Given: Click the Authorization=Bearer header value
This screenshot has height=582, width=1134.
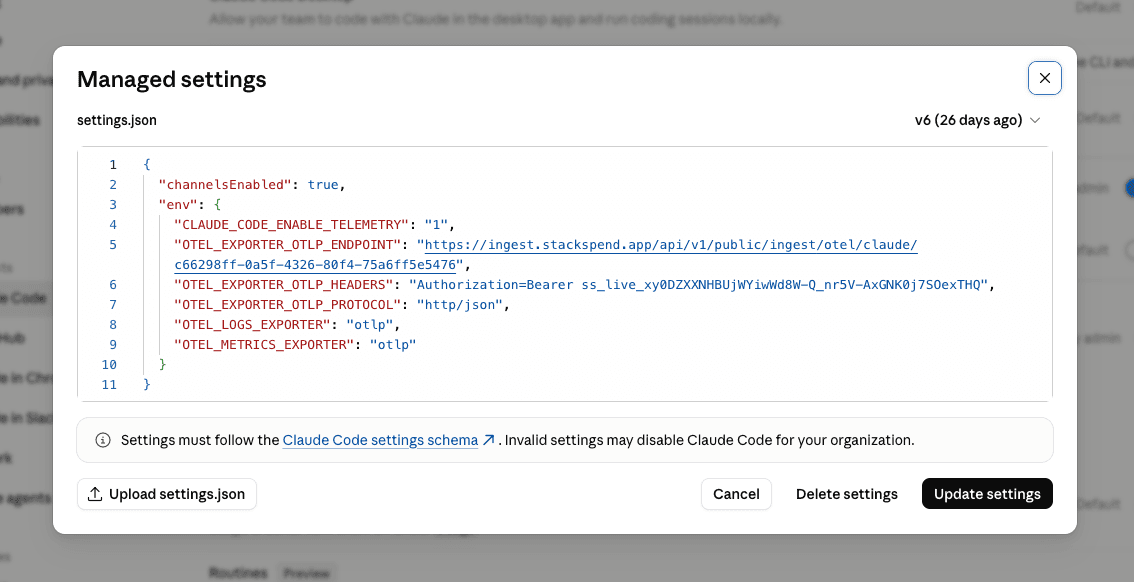Looking at the screenshot, I should 698,285.
